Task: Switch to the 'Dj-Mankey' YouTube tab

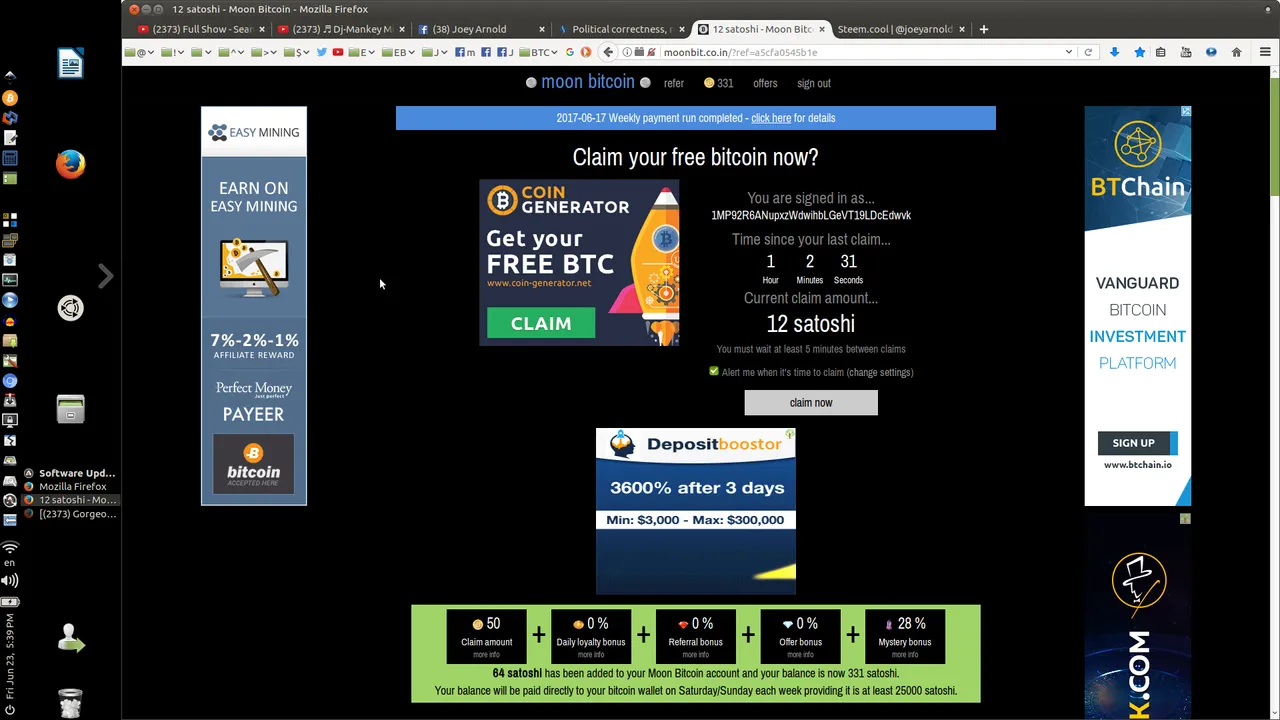Action: [x=340, y=29]
